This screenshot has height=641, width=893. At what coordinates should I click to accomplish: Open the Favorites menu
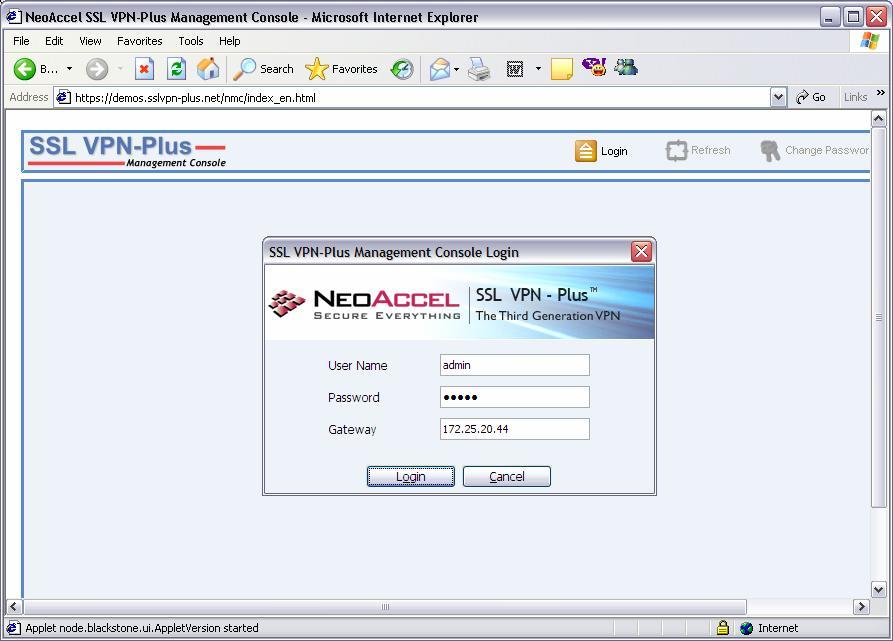pos(140,41)
